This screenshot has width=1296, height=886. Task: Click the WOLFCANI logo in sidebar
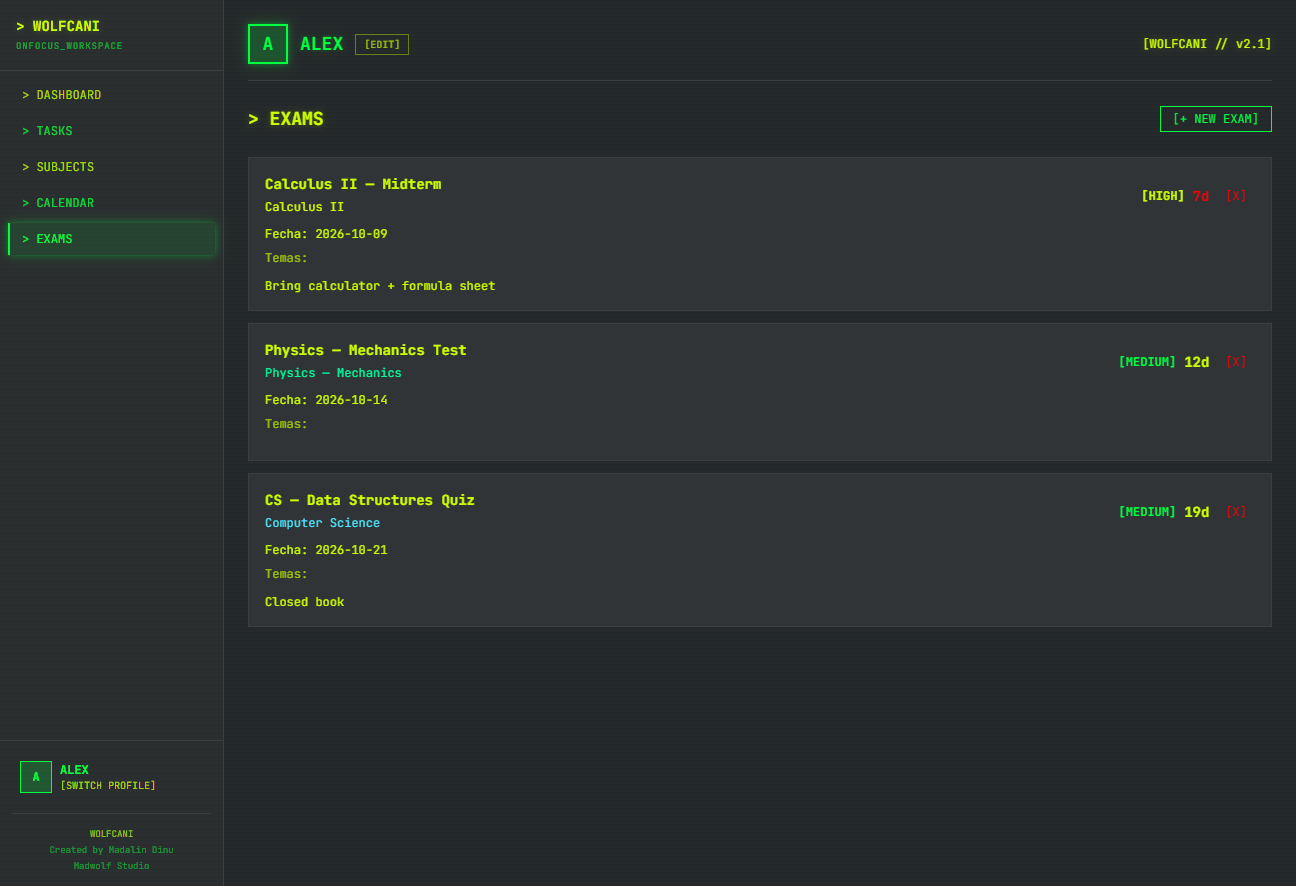tap(58, 27)
